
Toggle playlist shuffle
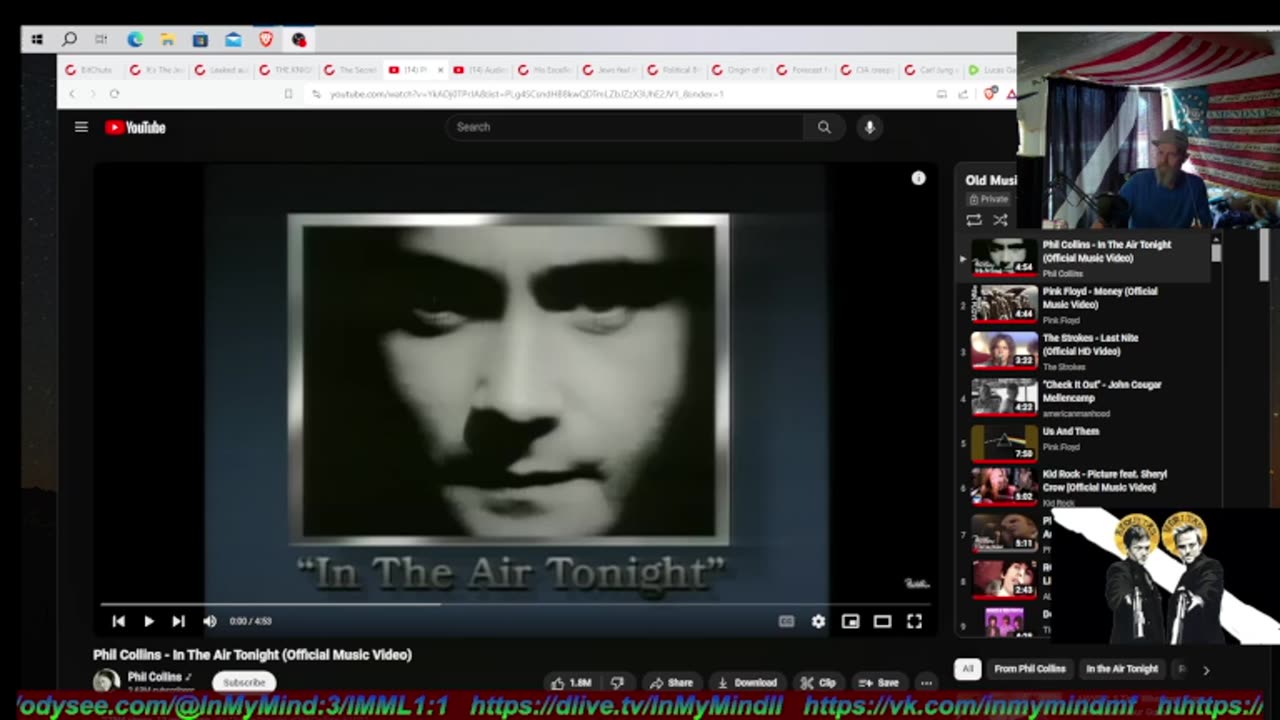(999, 220)
